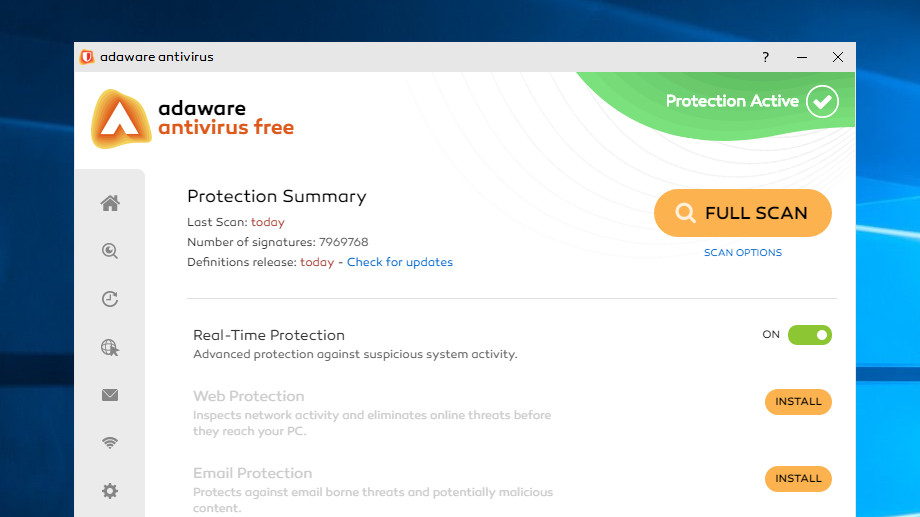The width and height of the screenshot is (920, 517).
Task: Click the adaware shield icon in title bar
Action: (87, 57)
